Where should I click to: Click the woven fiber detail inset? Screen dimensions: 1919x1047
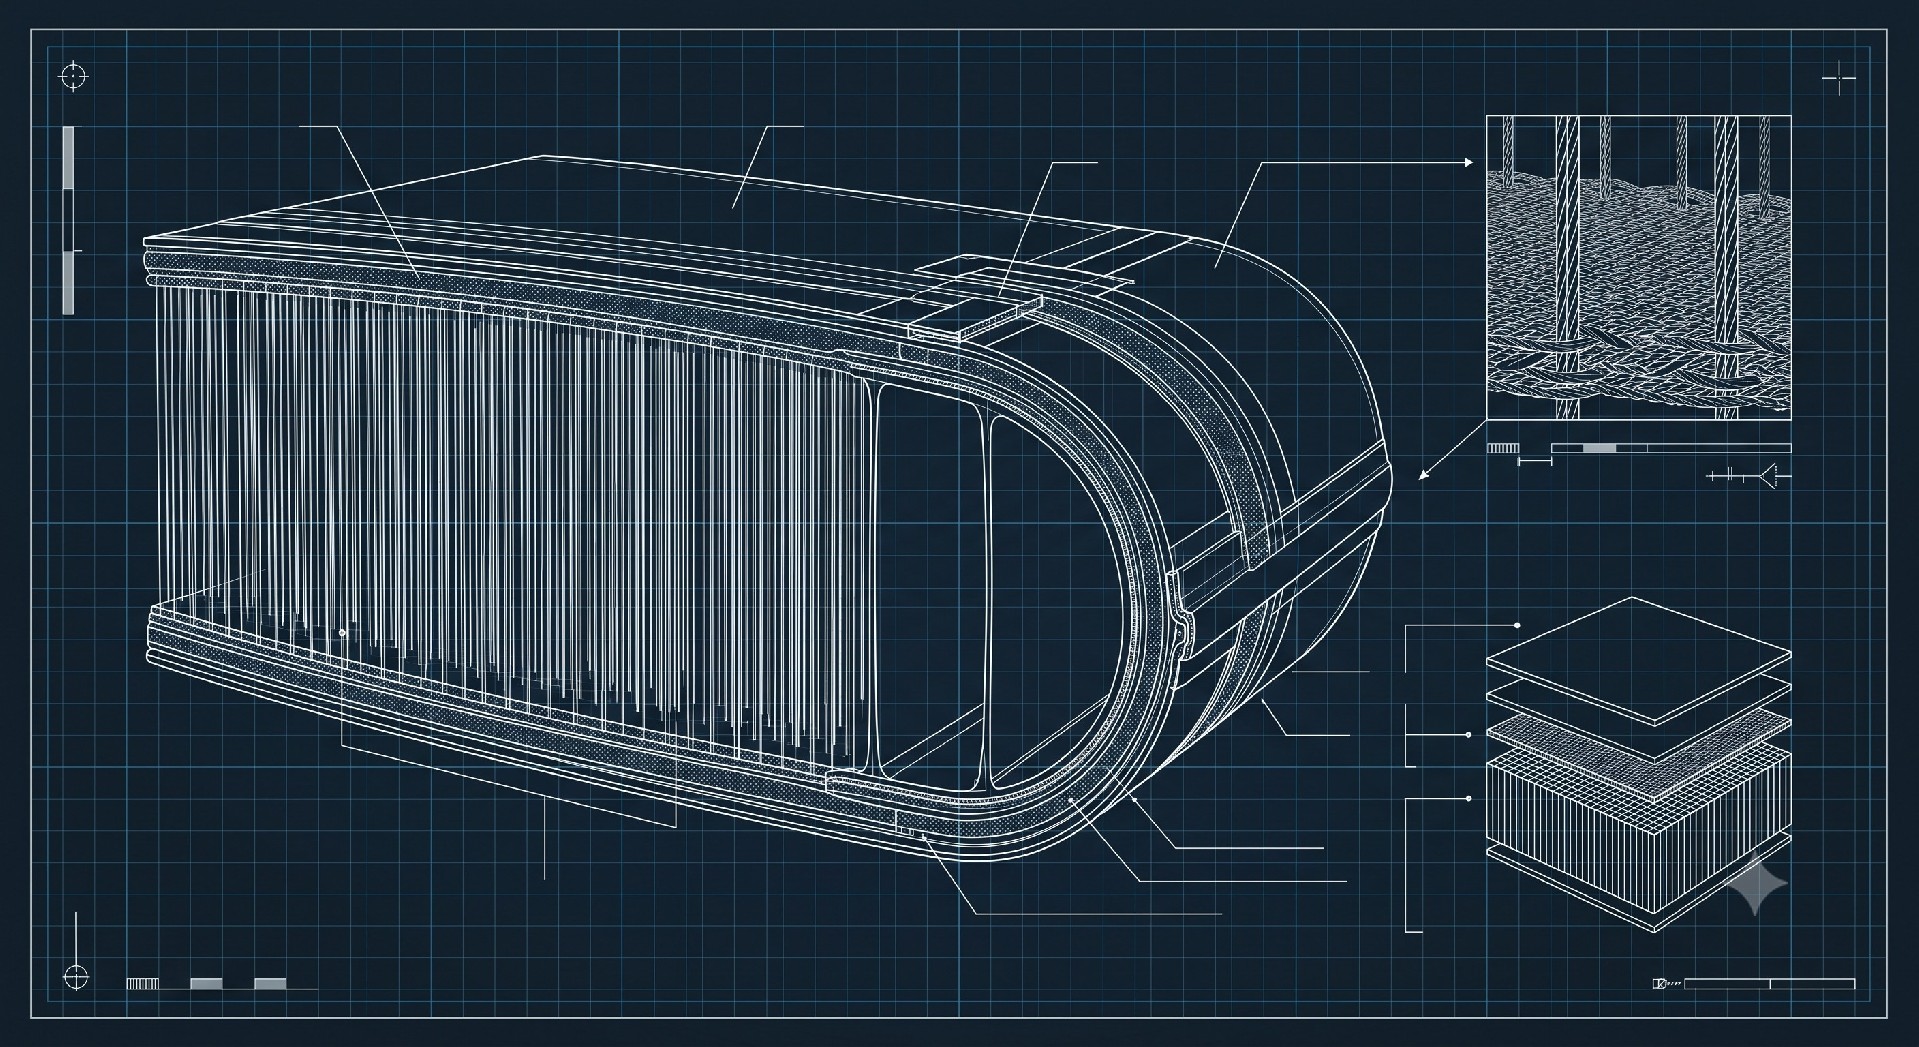click(1638, 267)
